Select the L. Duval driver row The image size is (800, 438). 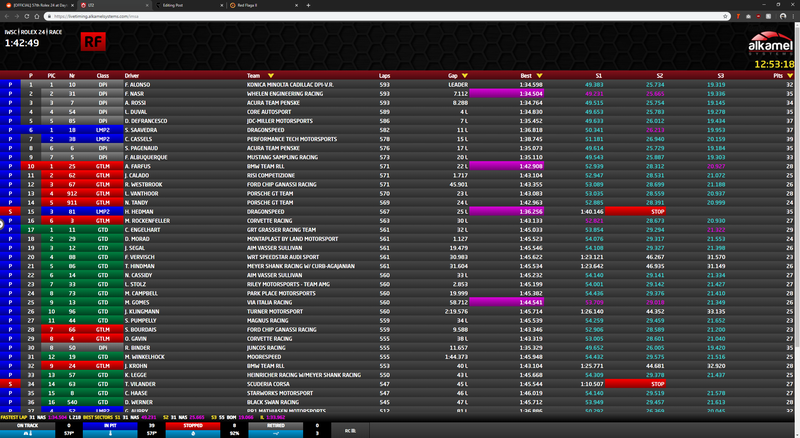pos(397,112)
